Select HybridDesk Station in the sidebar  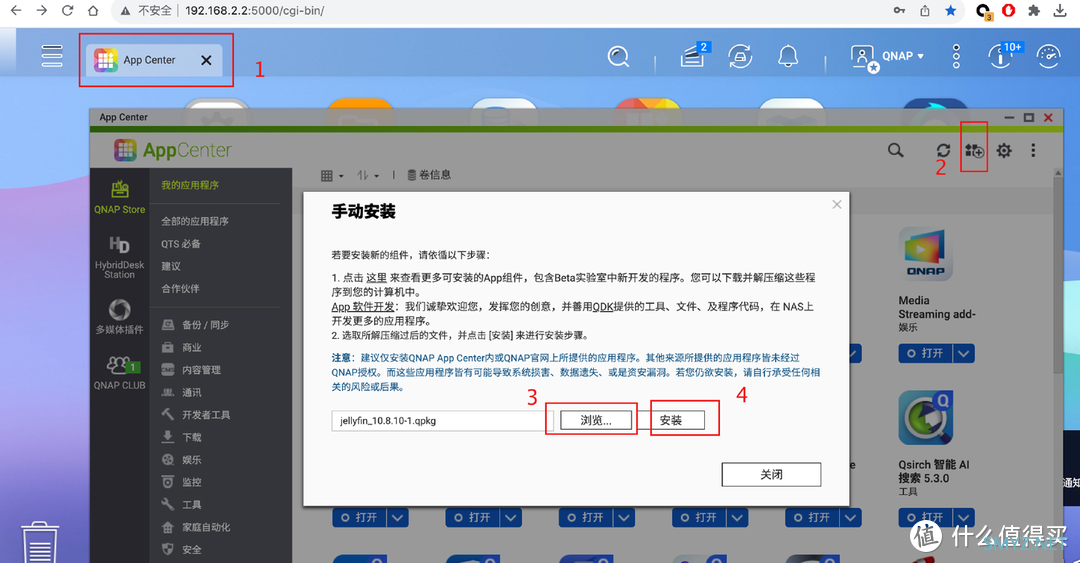click(120, 258)
